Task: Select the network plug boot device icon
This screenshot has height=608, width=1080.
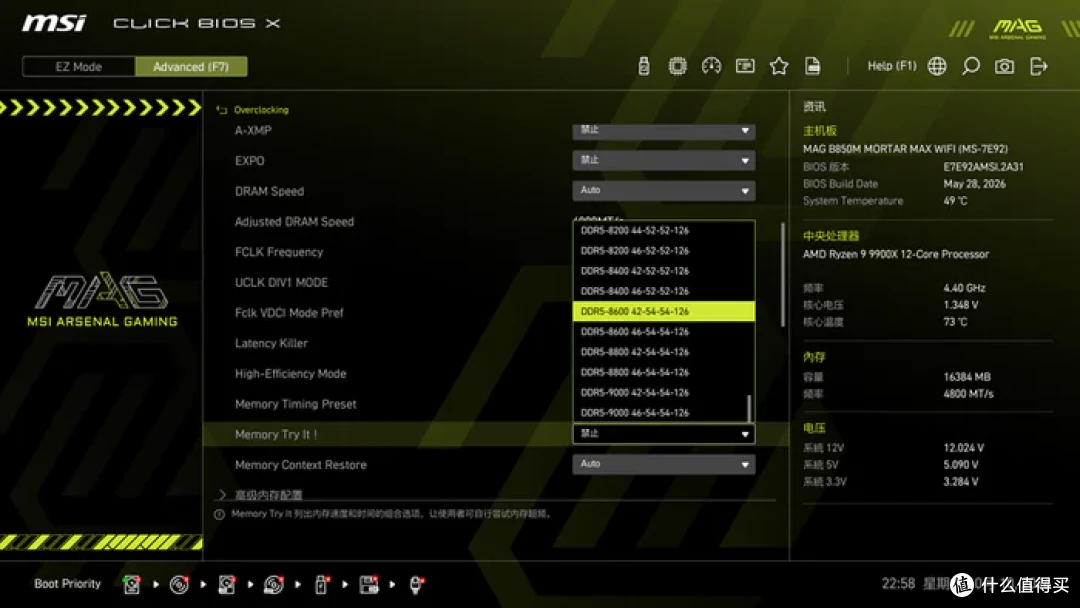Action: point(416,585)
